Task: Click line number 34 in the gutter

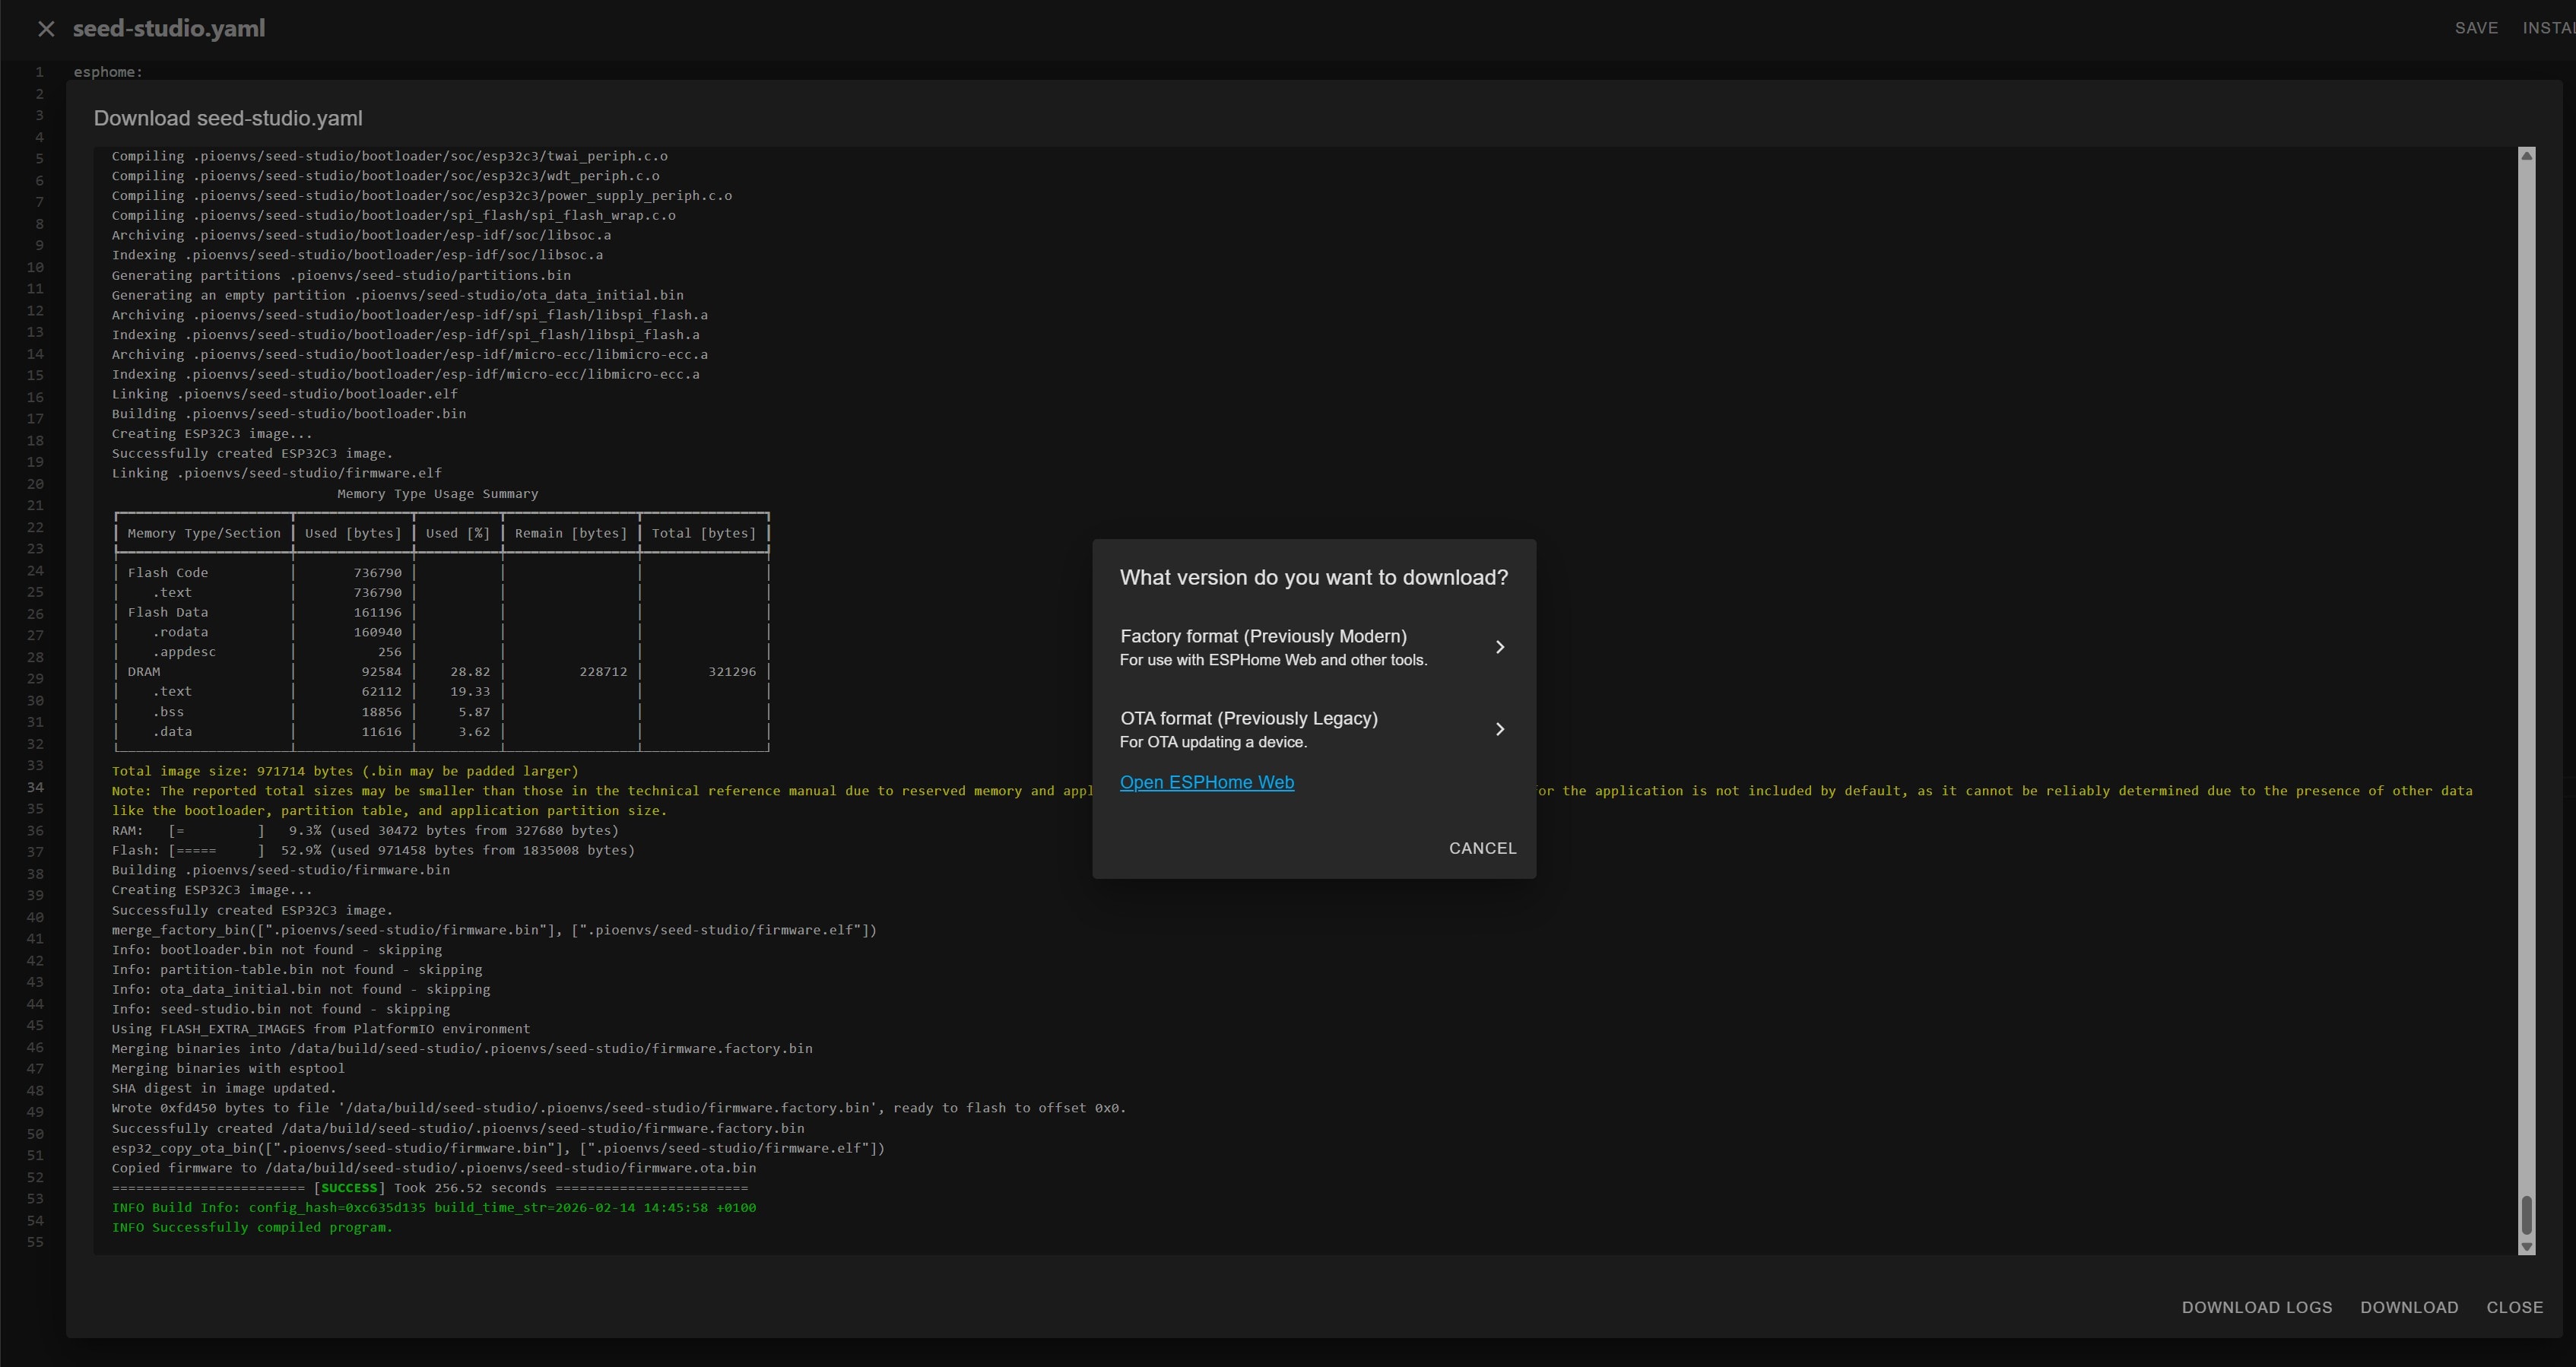Action: click(x=35, y=787)
